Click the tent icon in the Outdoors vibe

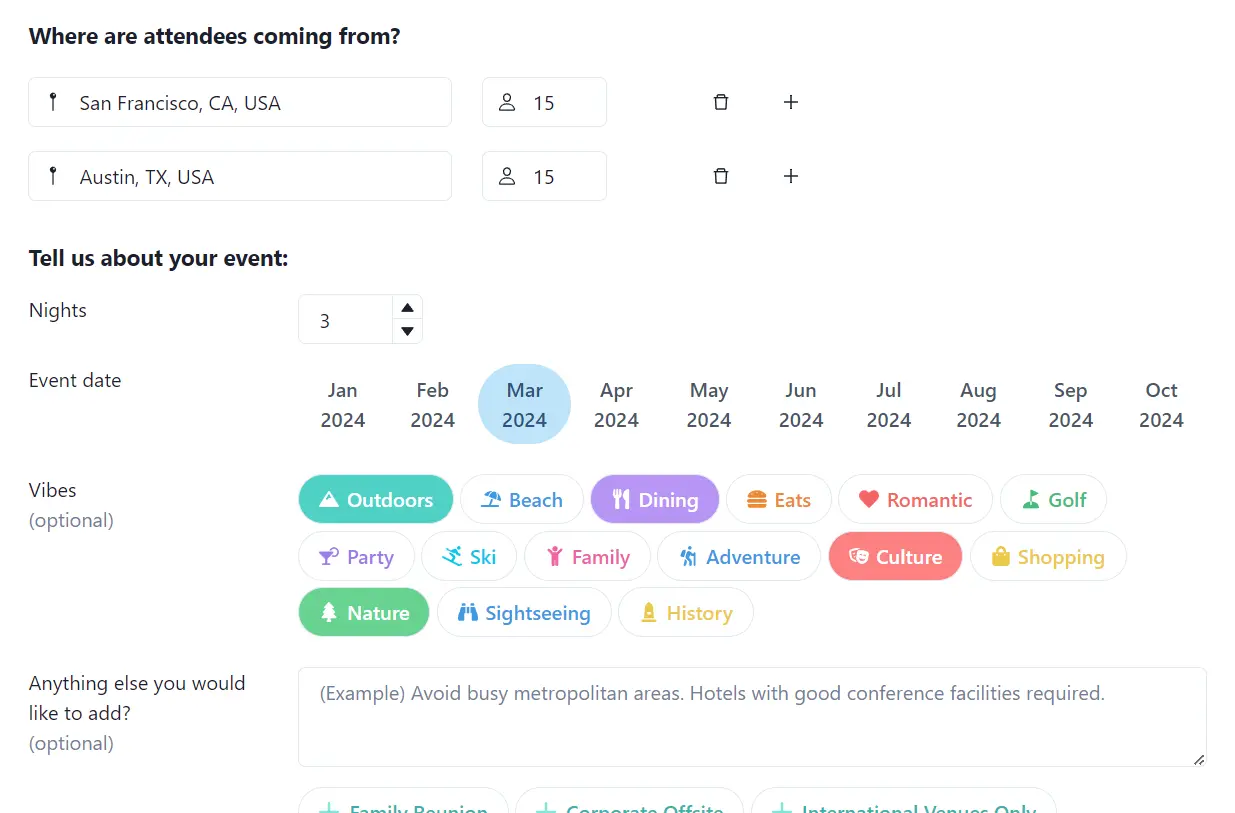point(329,498)
